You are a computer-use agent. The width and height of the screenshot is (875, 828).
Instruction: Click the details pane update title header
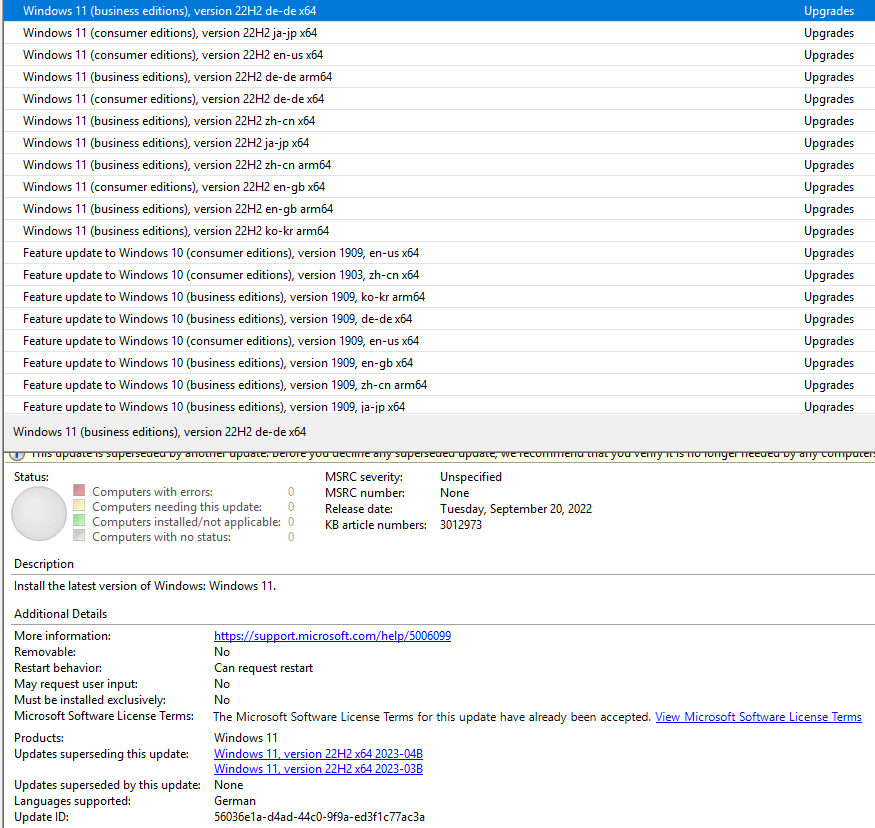160,432
